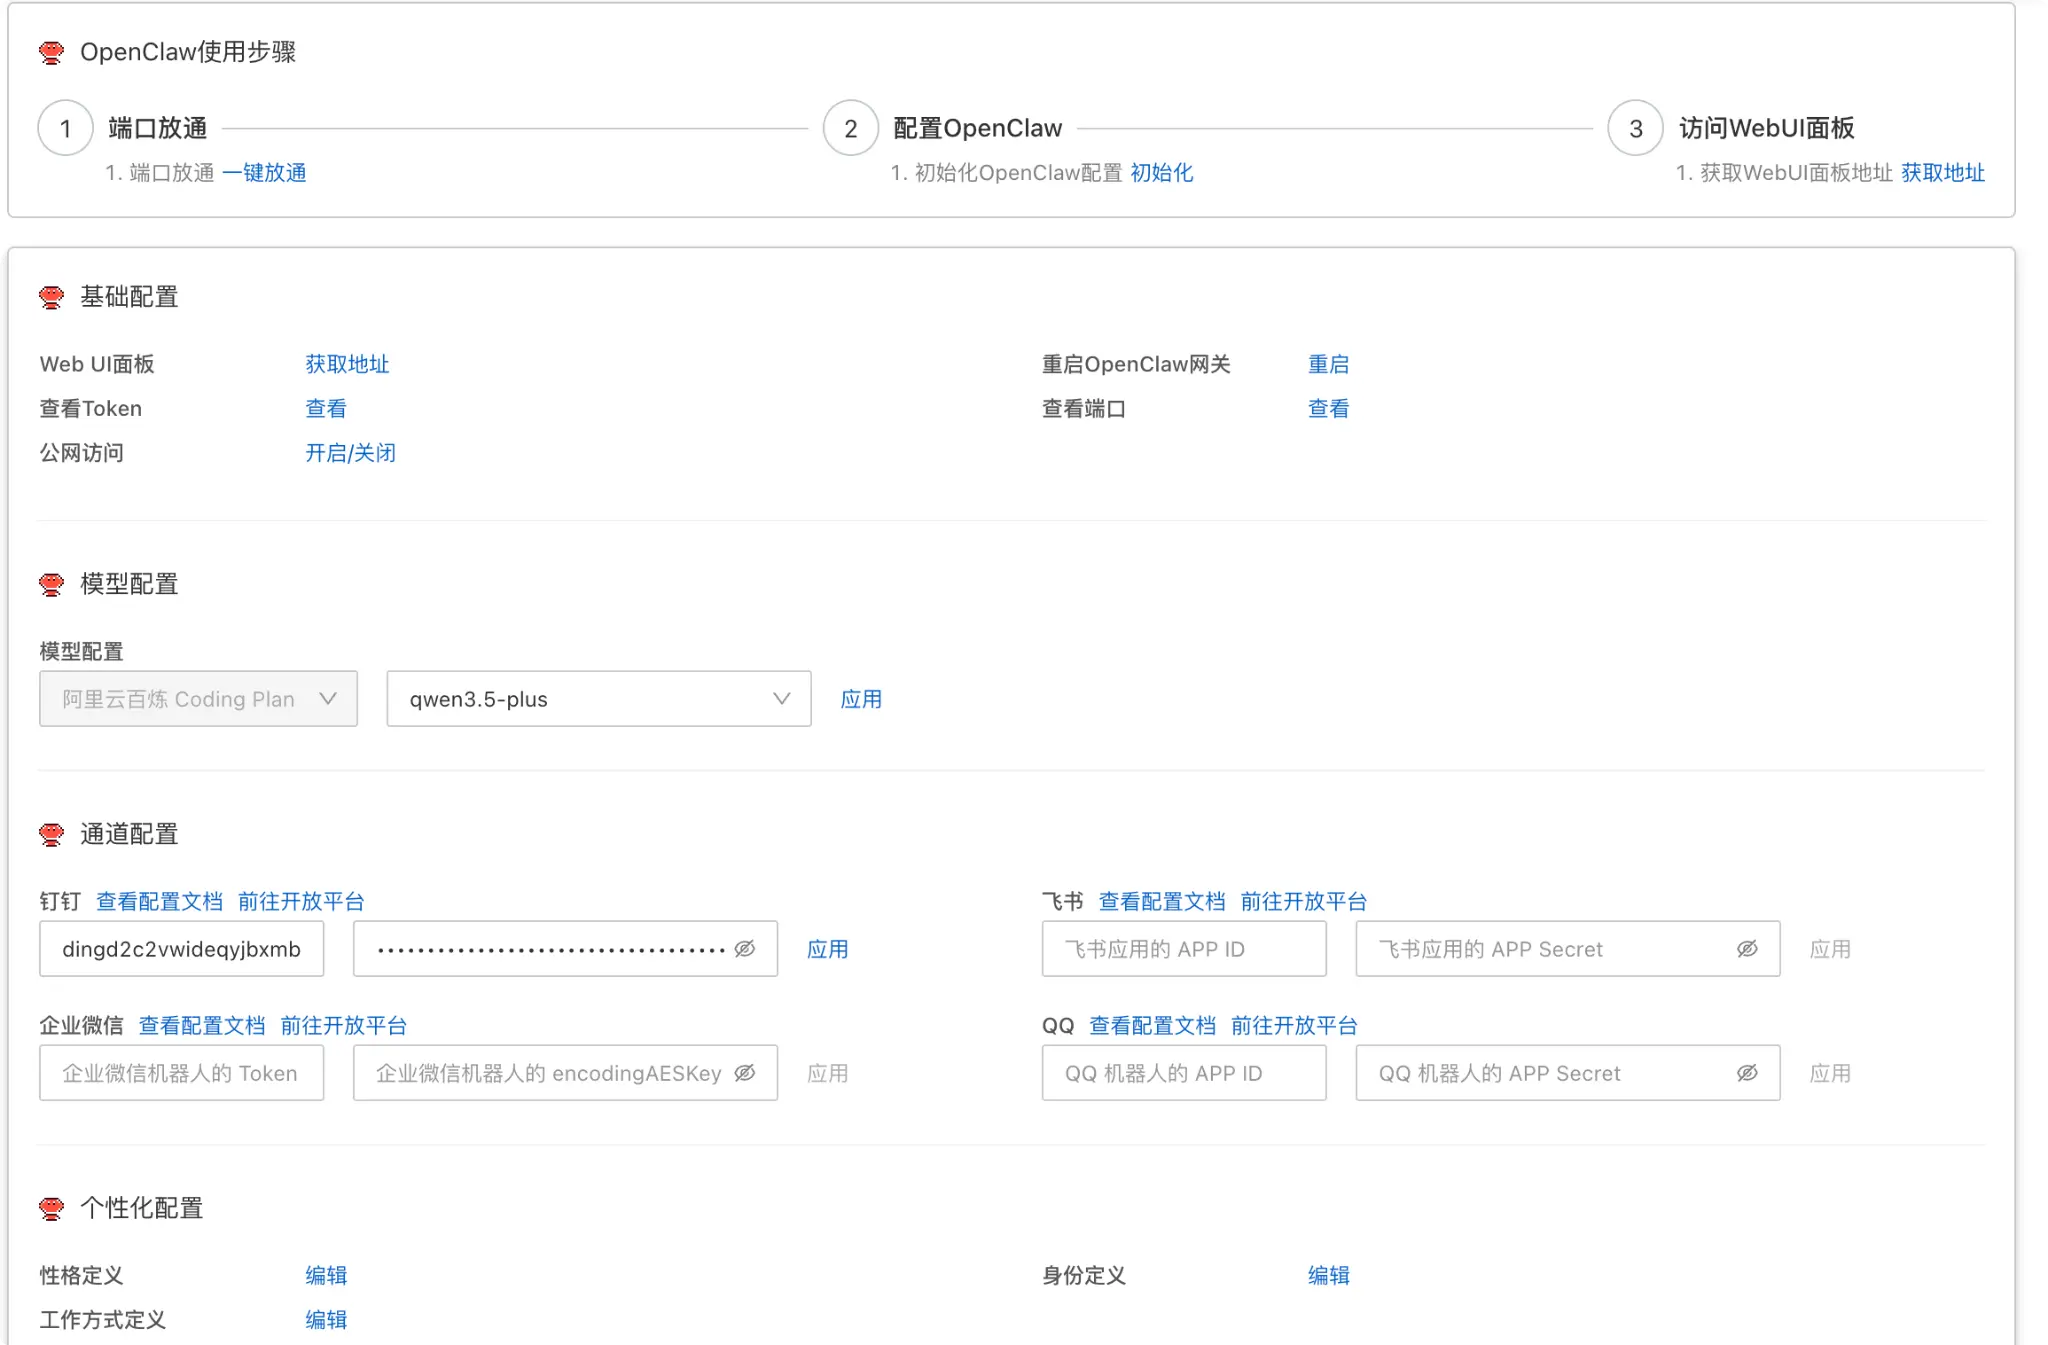The image size is (2048, 1345).
Task: Toggle visibility of QQ 机器人的 APP Secret
Action: (x=1747, y=1072)
